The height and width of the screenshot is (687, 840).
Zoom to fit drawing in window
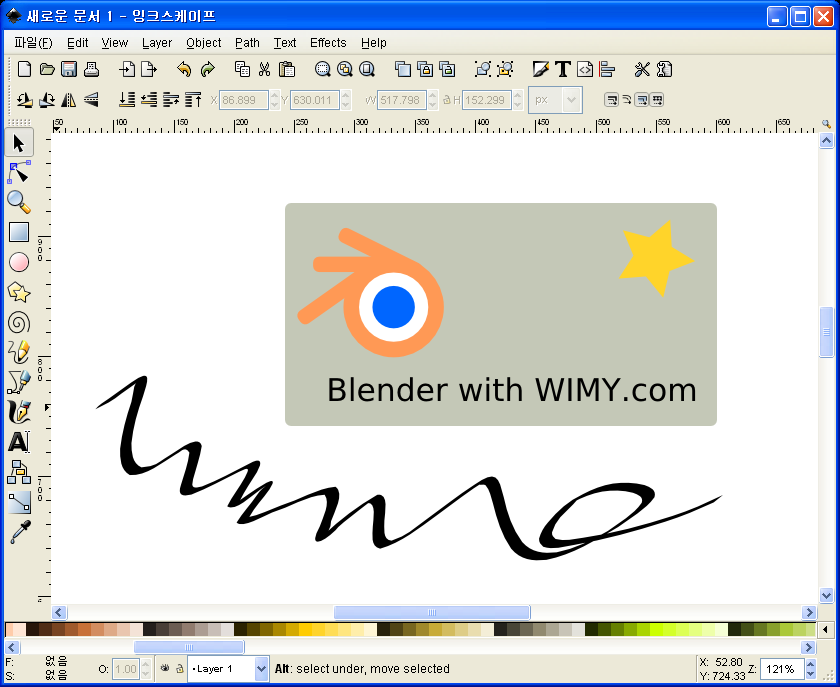[344, 69]
